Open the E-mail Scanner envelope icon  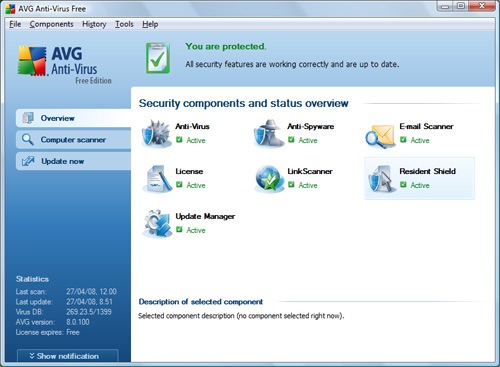(380, 135)
